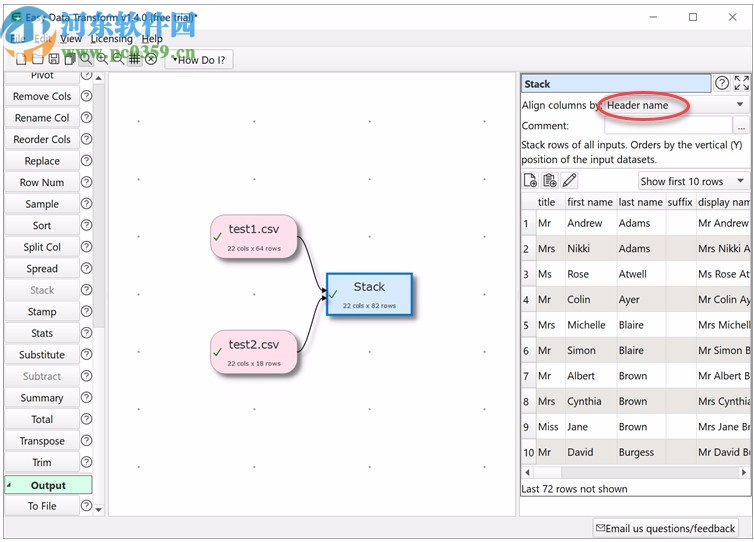The image size is (754, 542).
Task: Open the File menu
Action: click(18, 38)
